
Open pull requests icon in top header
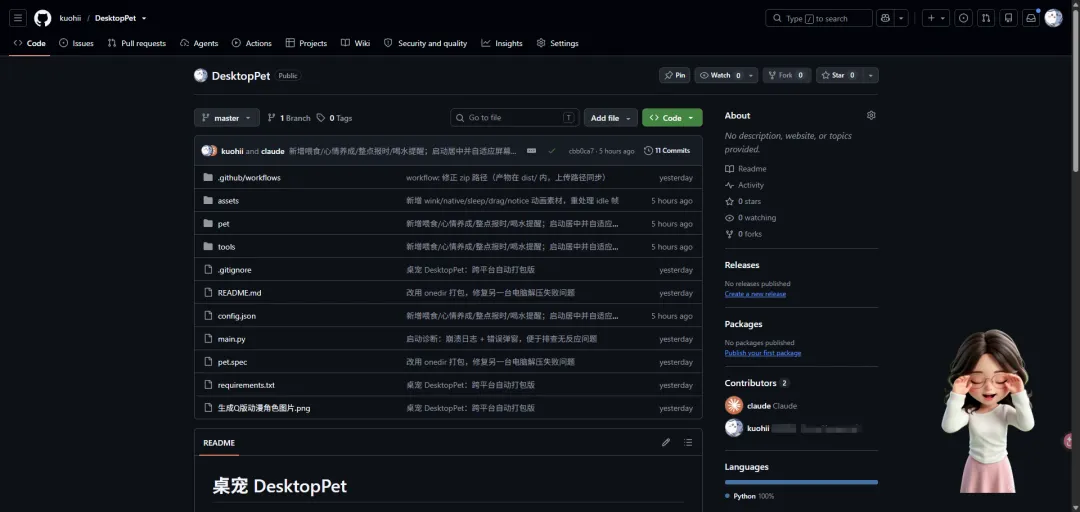[986, 18]
